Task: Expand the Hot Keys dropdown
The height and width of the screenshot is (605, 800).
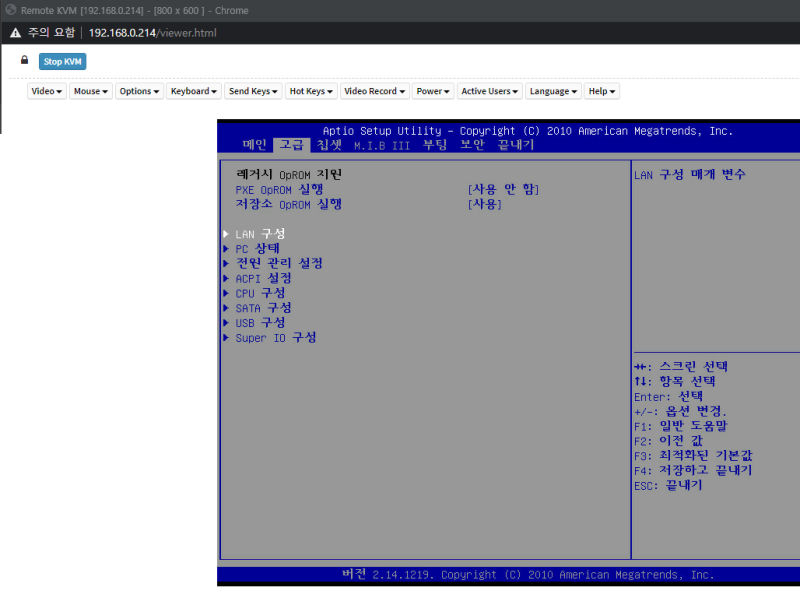Action: [310, 91]
